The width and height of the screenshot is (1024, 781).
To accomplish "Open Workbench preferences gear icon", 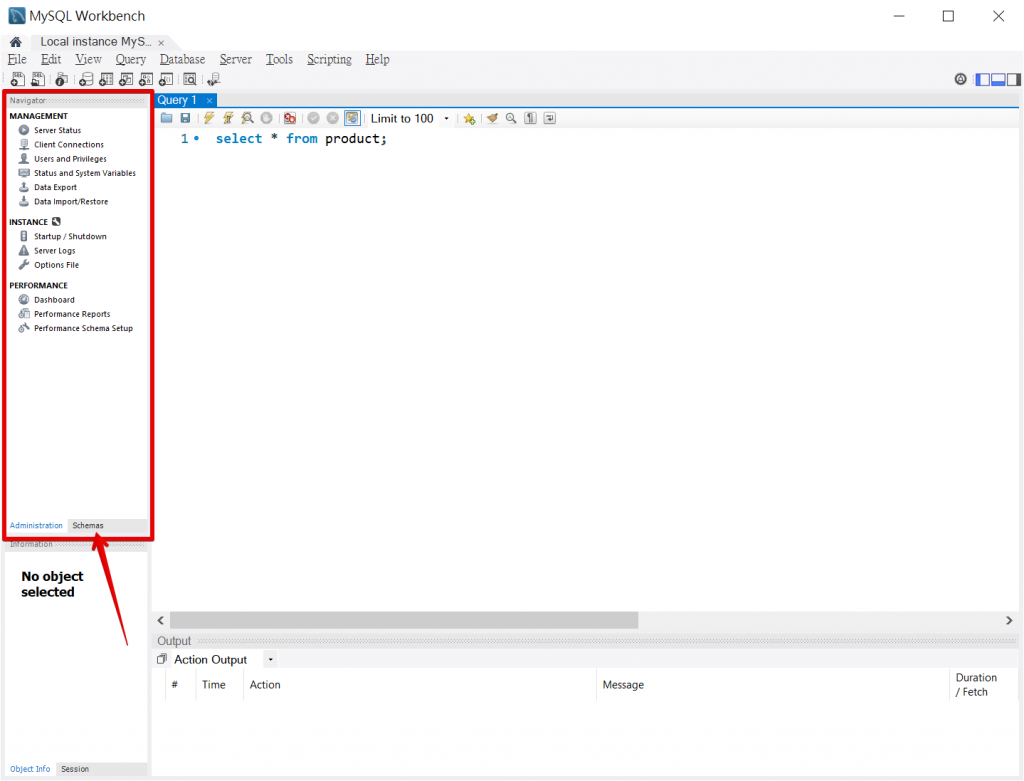I will click(x=960, y=80).
